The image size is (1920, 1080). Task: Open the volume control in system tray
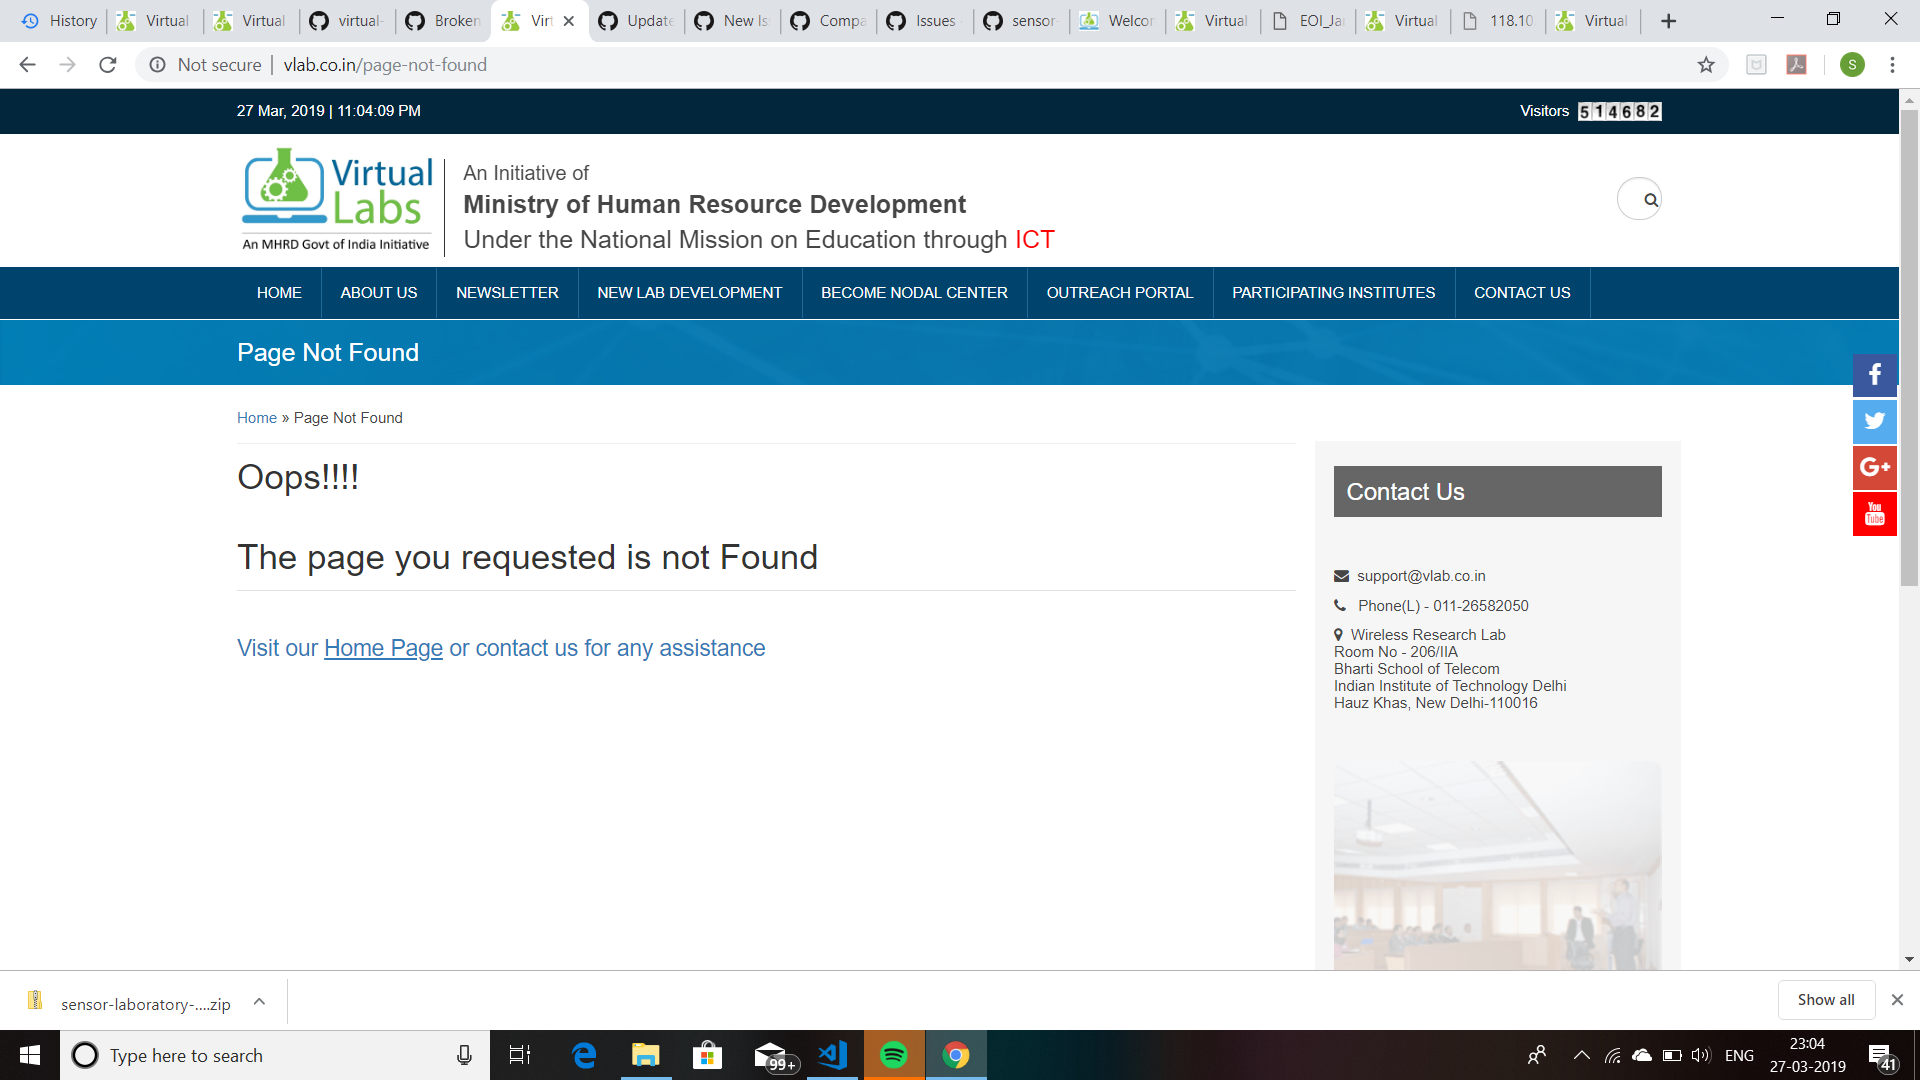coord(1700,1055)
